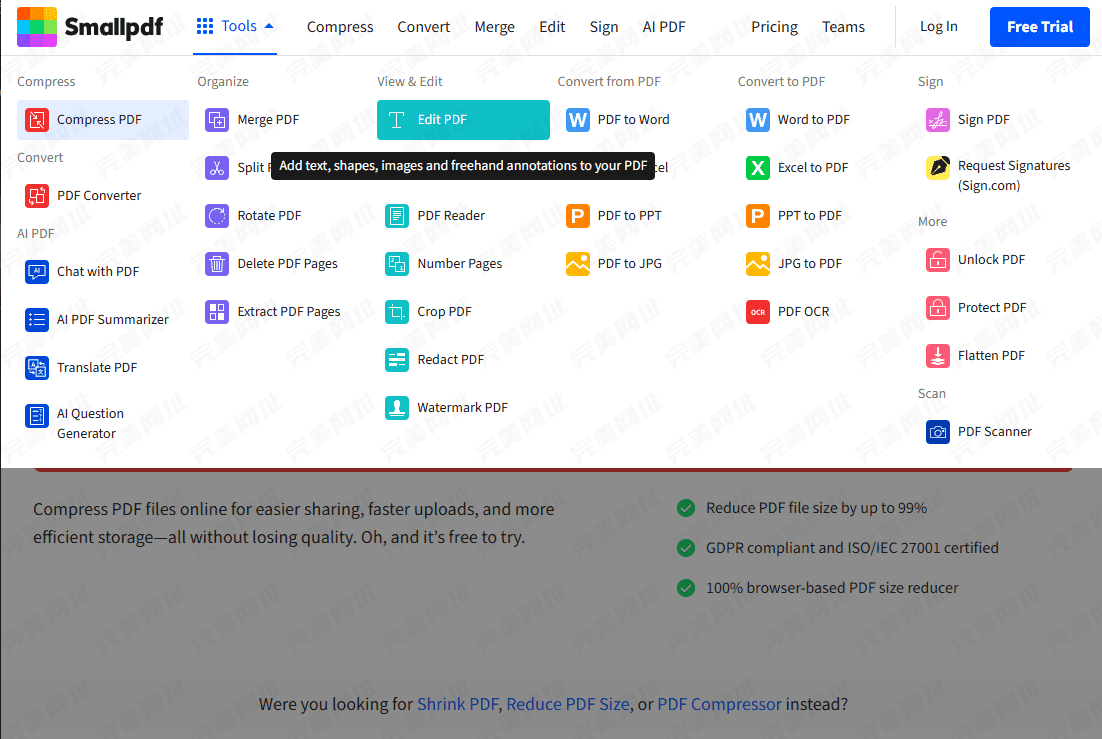Click the Unlock PDF padlock icon

[x=938, y=259]
